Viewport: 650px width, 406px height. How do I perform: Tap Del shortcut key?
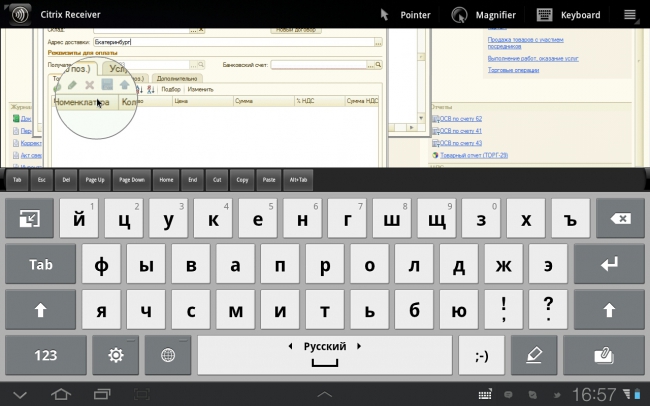(x=66, y=180)
